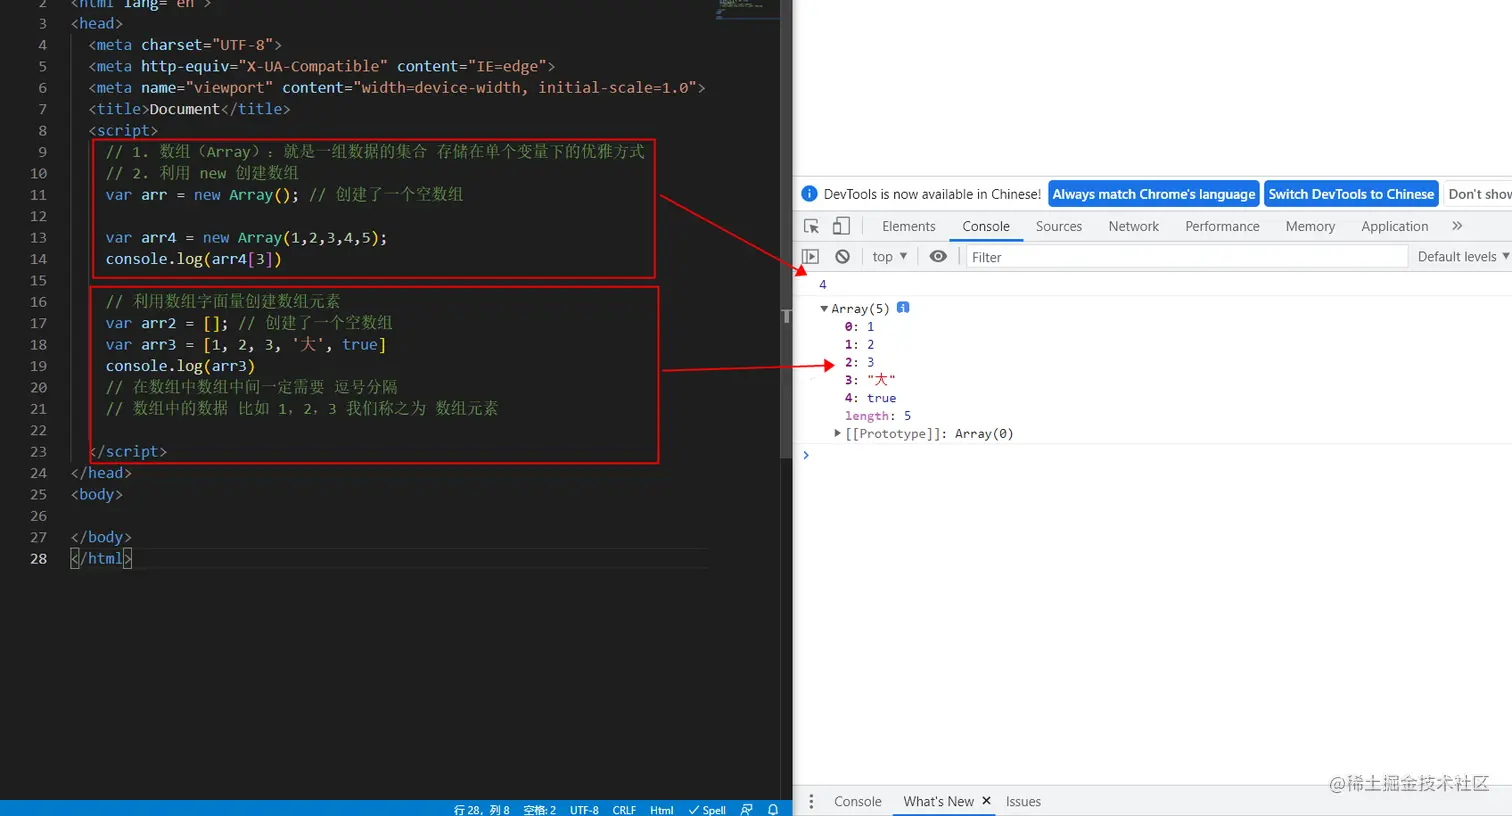Viewport: 1512px width, 816px height.
Task: Select the '0: 1' array entry
Action: [859, 327]
